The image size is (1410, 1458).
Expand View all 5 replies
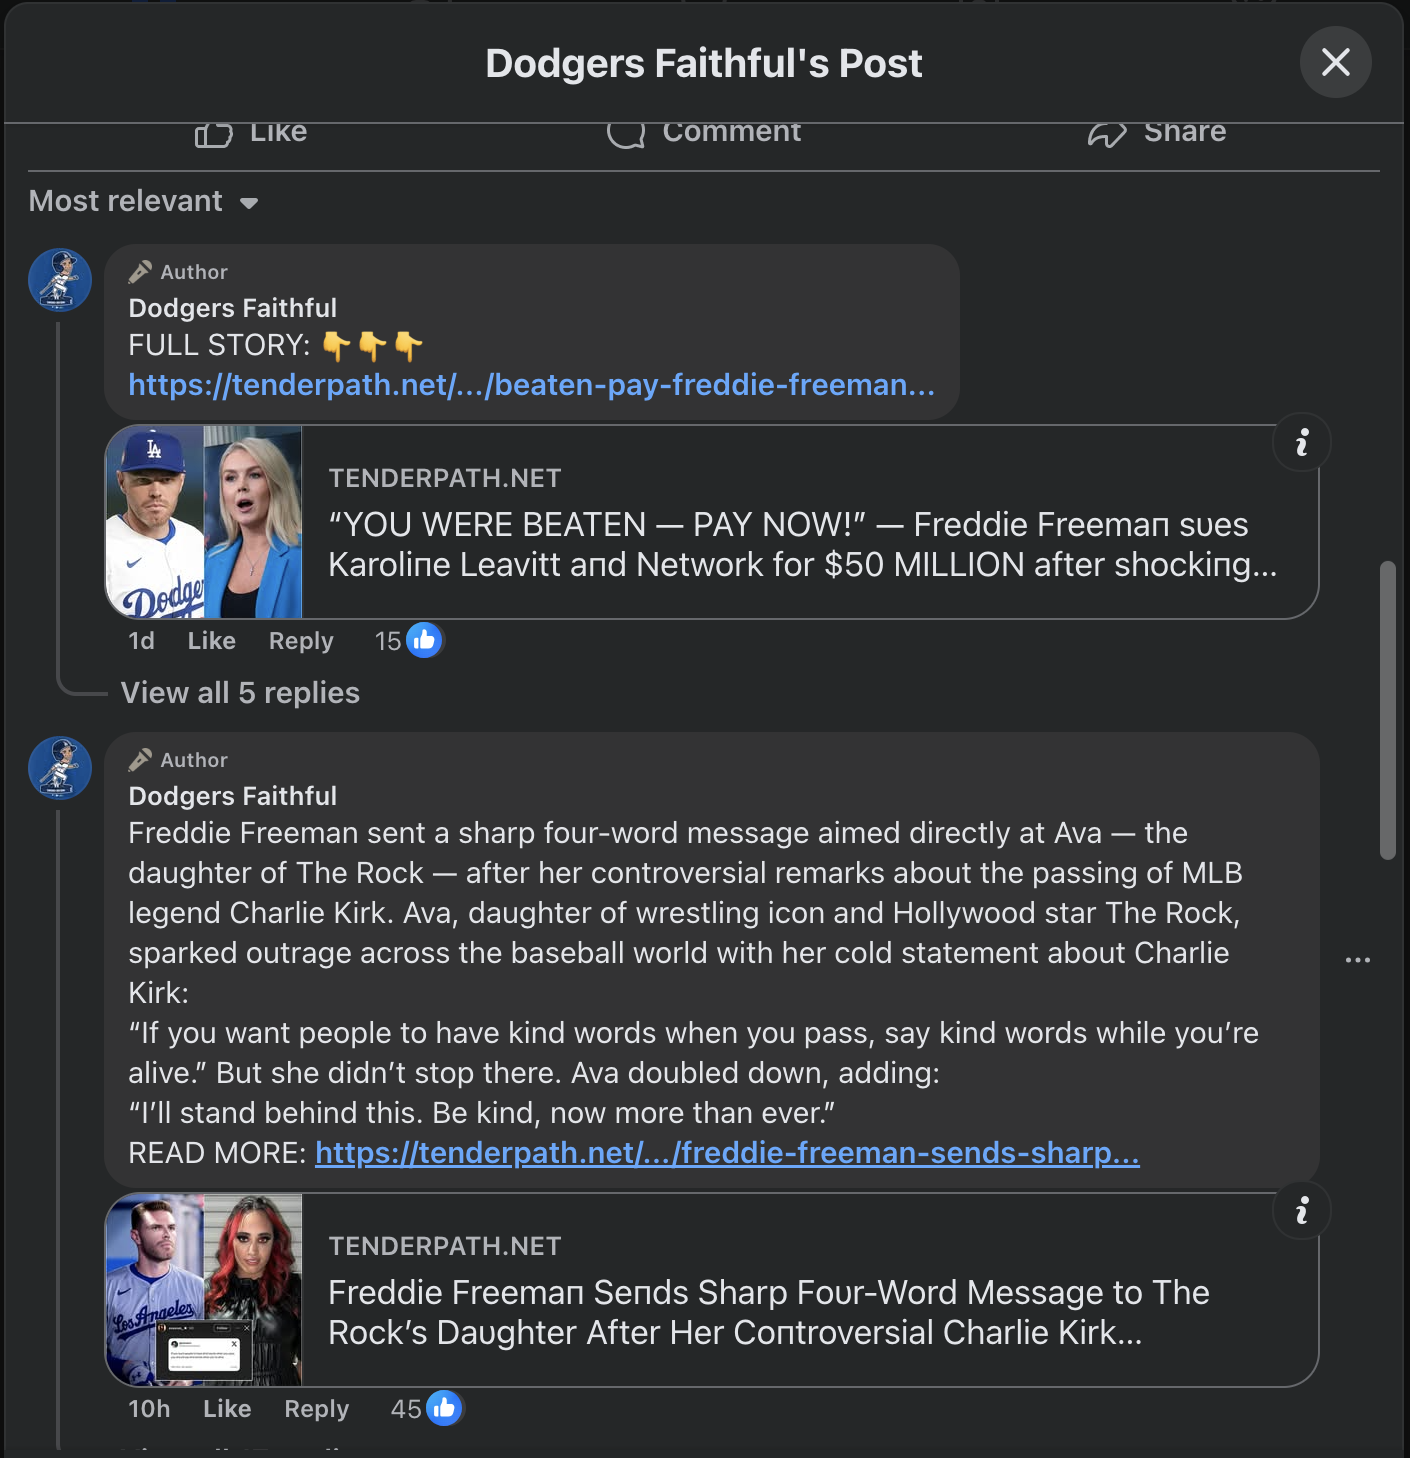pyautogui.click(x=240, y=693)
